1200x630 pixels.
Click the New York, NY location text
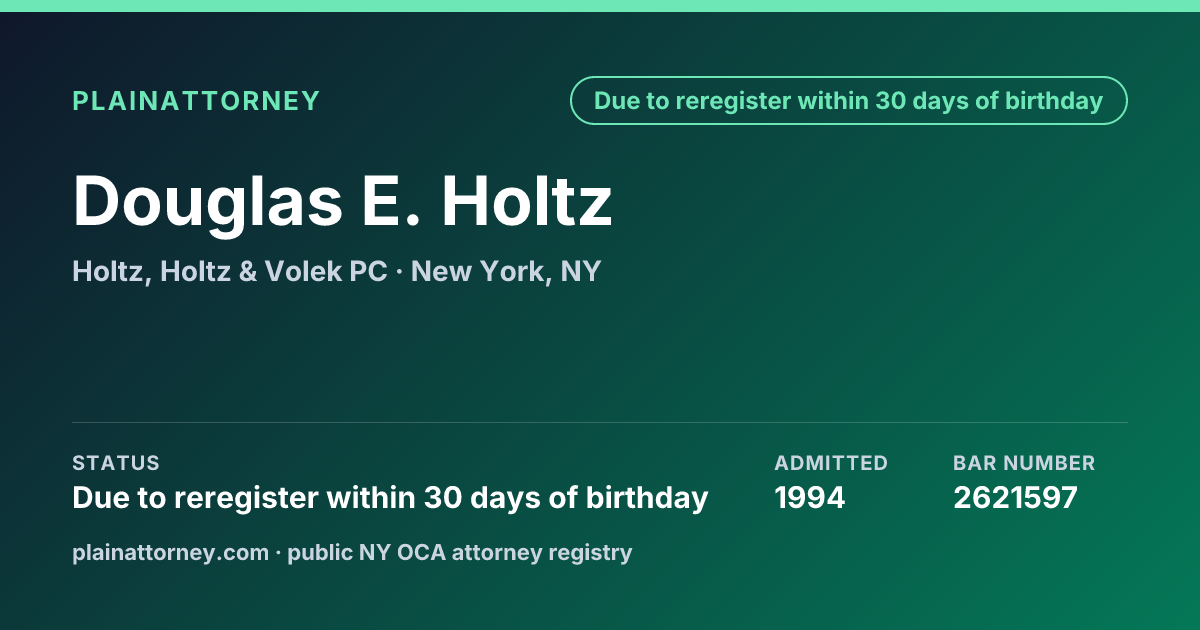[x=506, y=271]
